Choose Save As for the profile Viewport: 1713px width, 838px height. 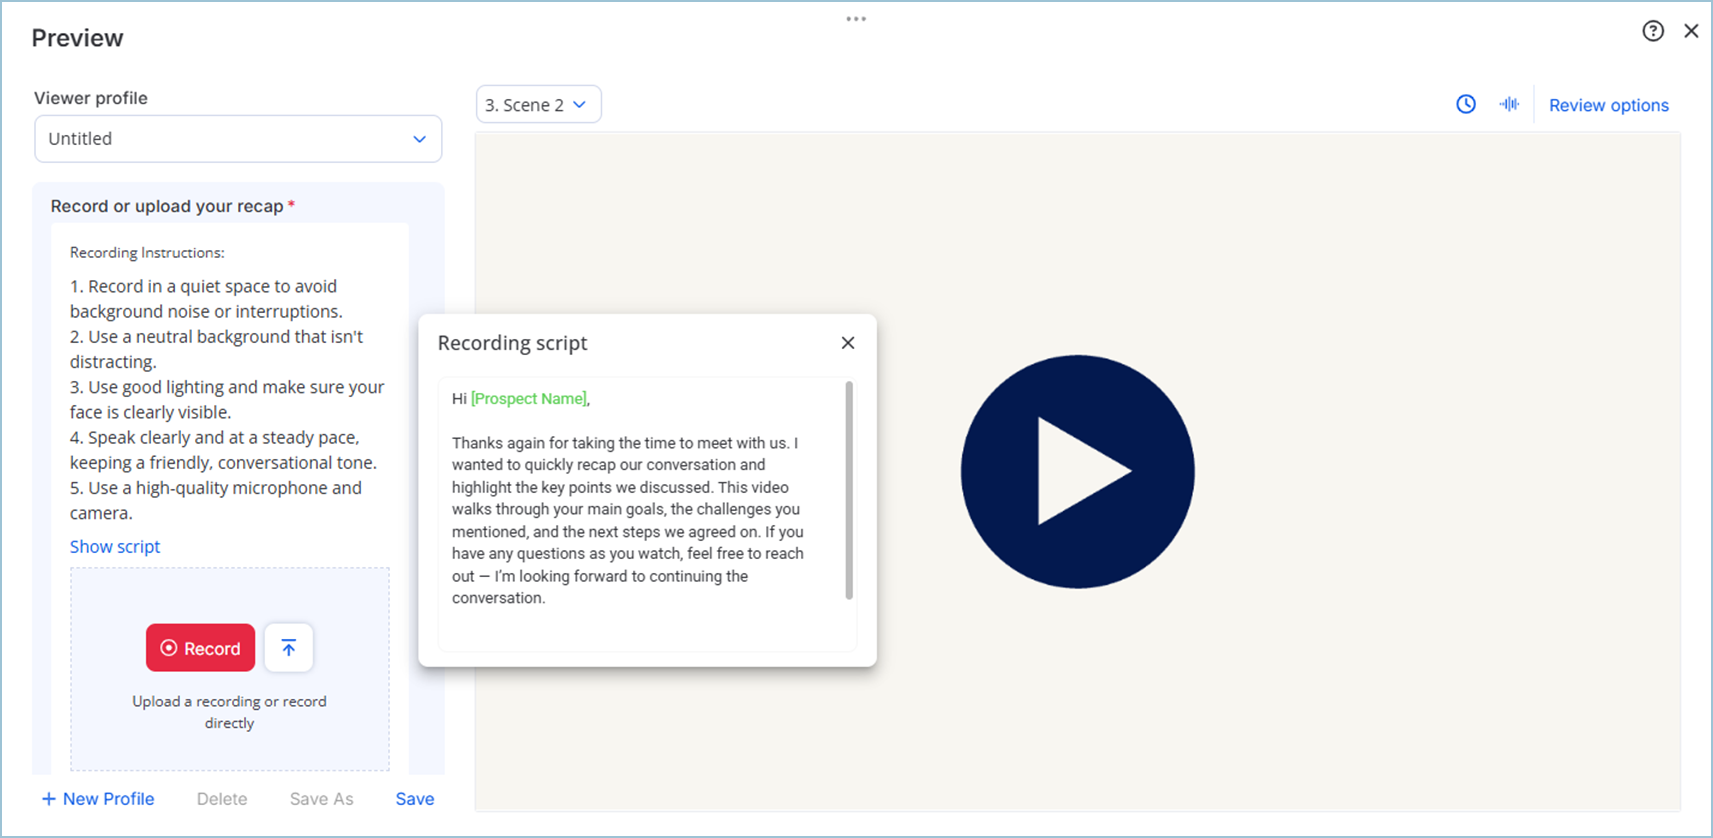coord(321,799)
